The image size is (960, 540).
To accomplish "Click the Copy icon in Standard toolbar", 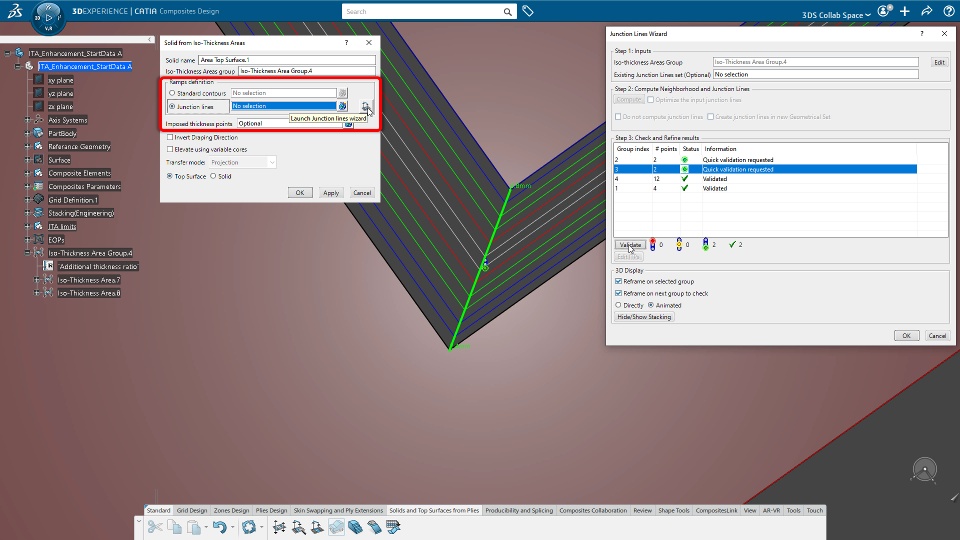I will [x=174, y=527].
